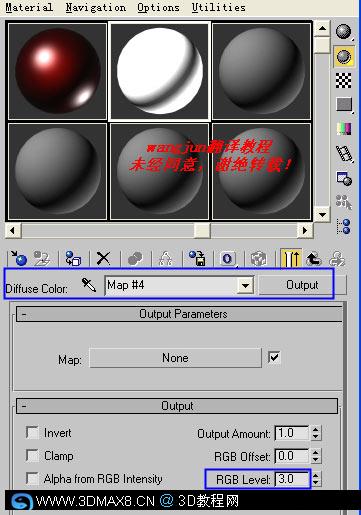Screen dimensions: 361x515
Task: Click the RGB Offset value field
Action: click(292, 456)
